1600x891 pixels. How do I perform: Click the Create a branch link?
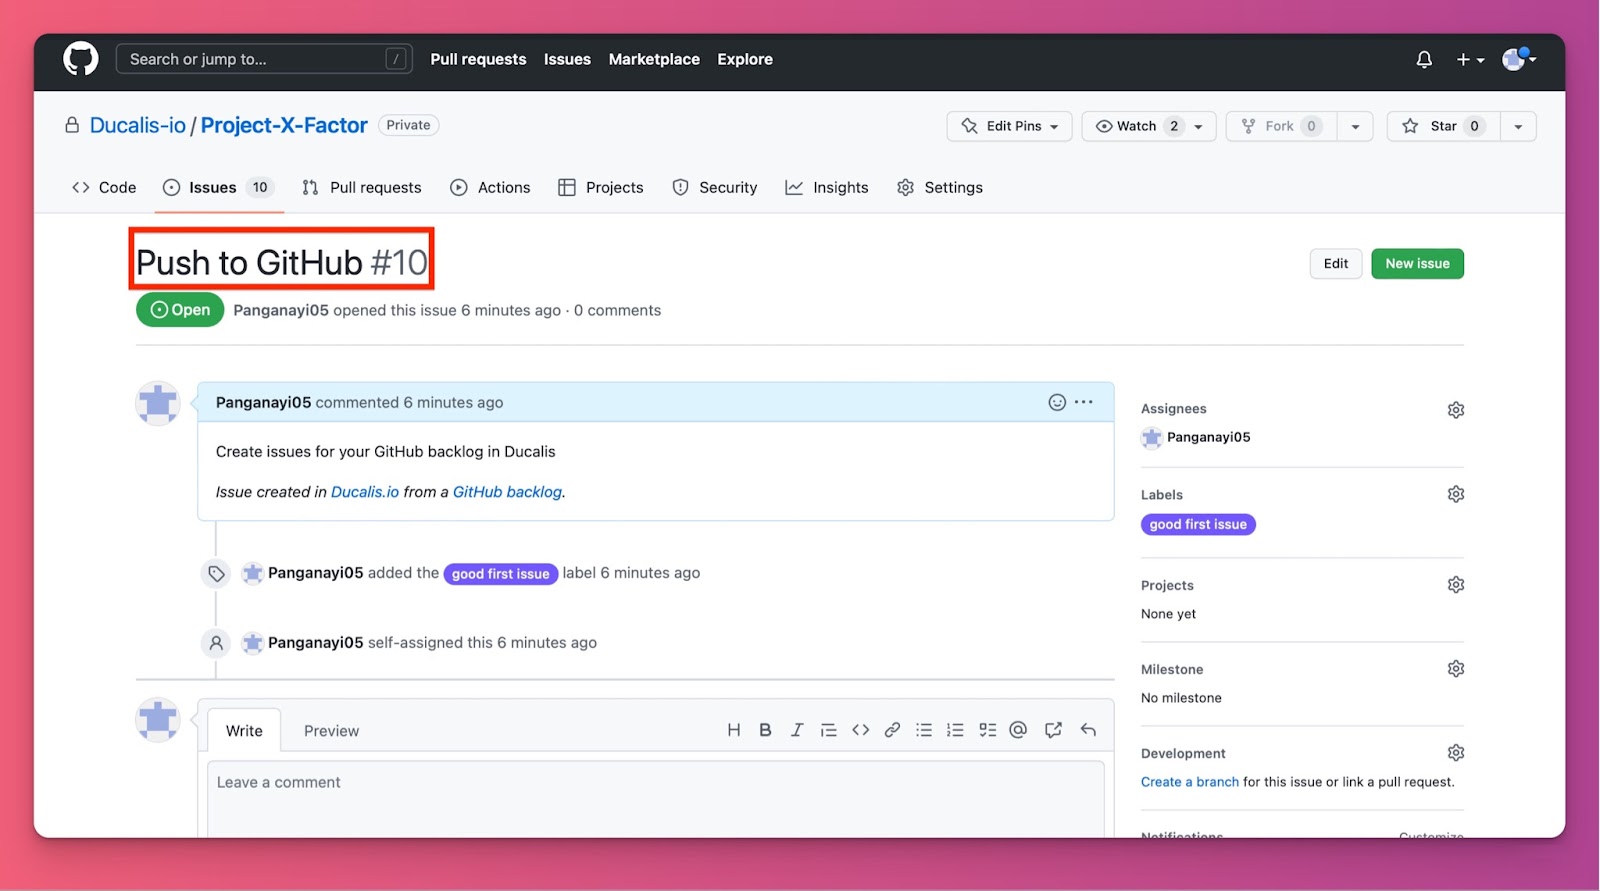pyautogui.click(x=1190, y=782)
